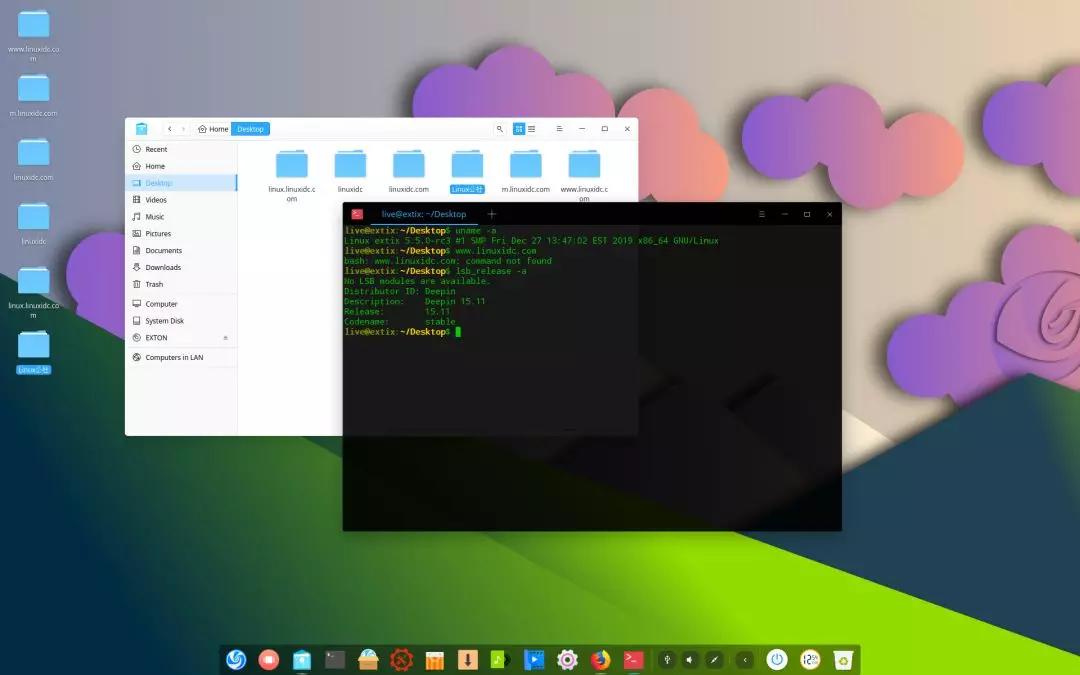Screen dimensions: 1080x675
Task: Open the Trash icon in the dock
Action: [x=844, y=659]
